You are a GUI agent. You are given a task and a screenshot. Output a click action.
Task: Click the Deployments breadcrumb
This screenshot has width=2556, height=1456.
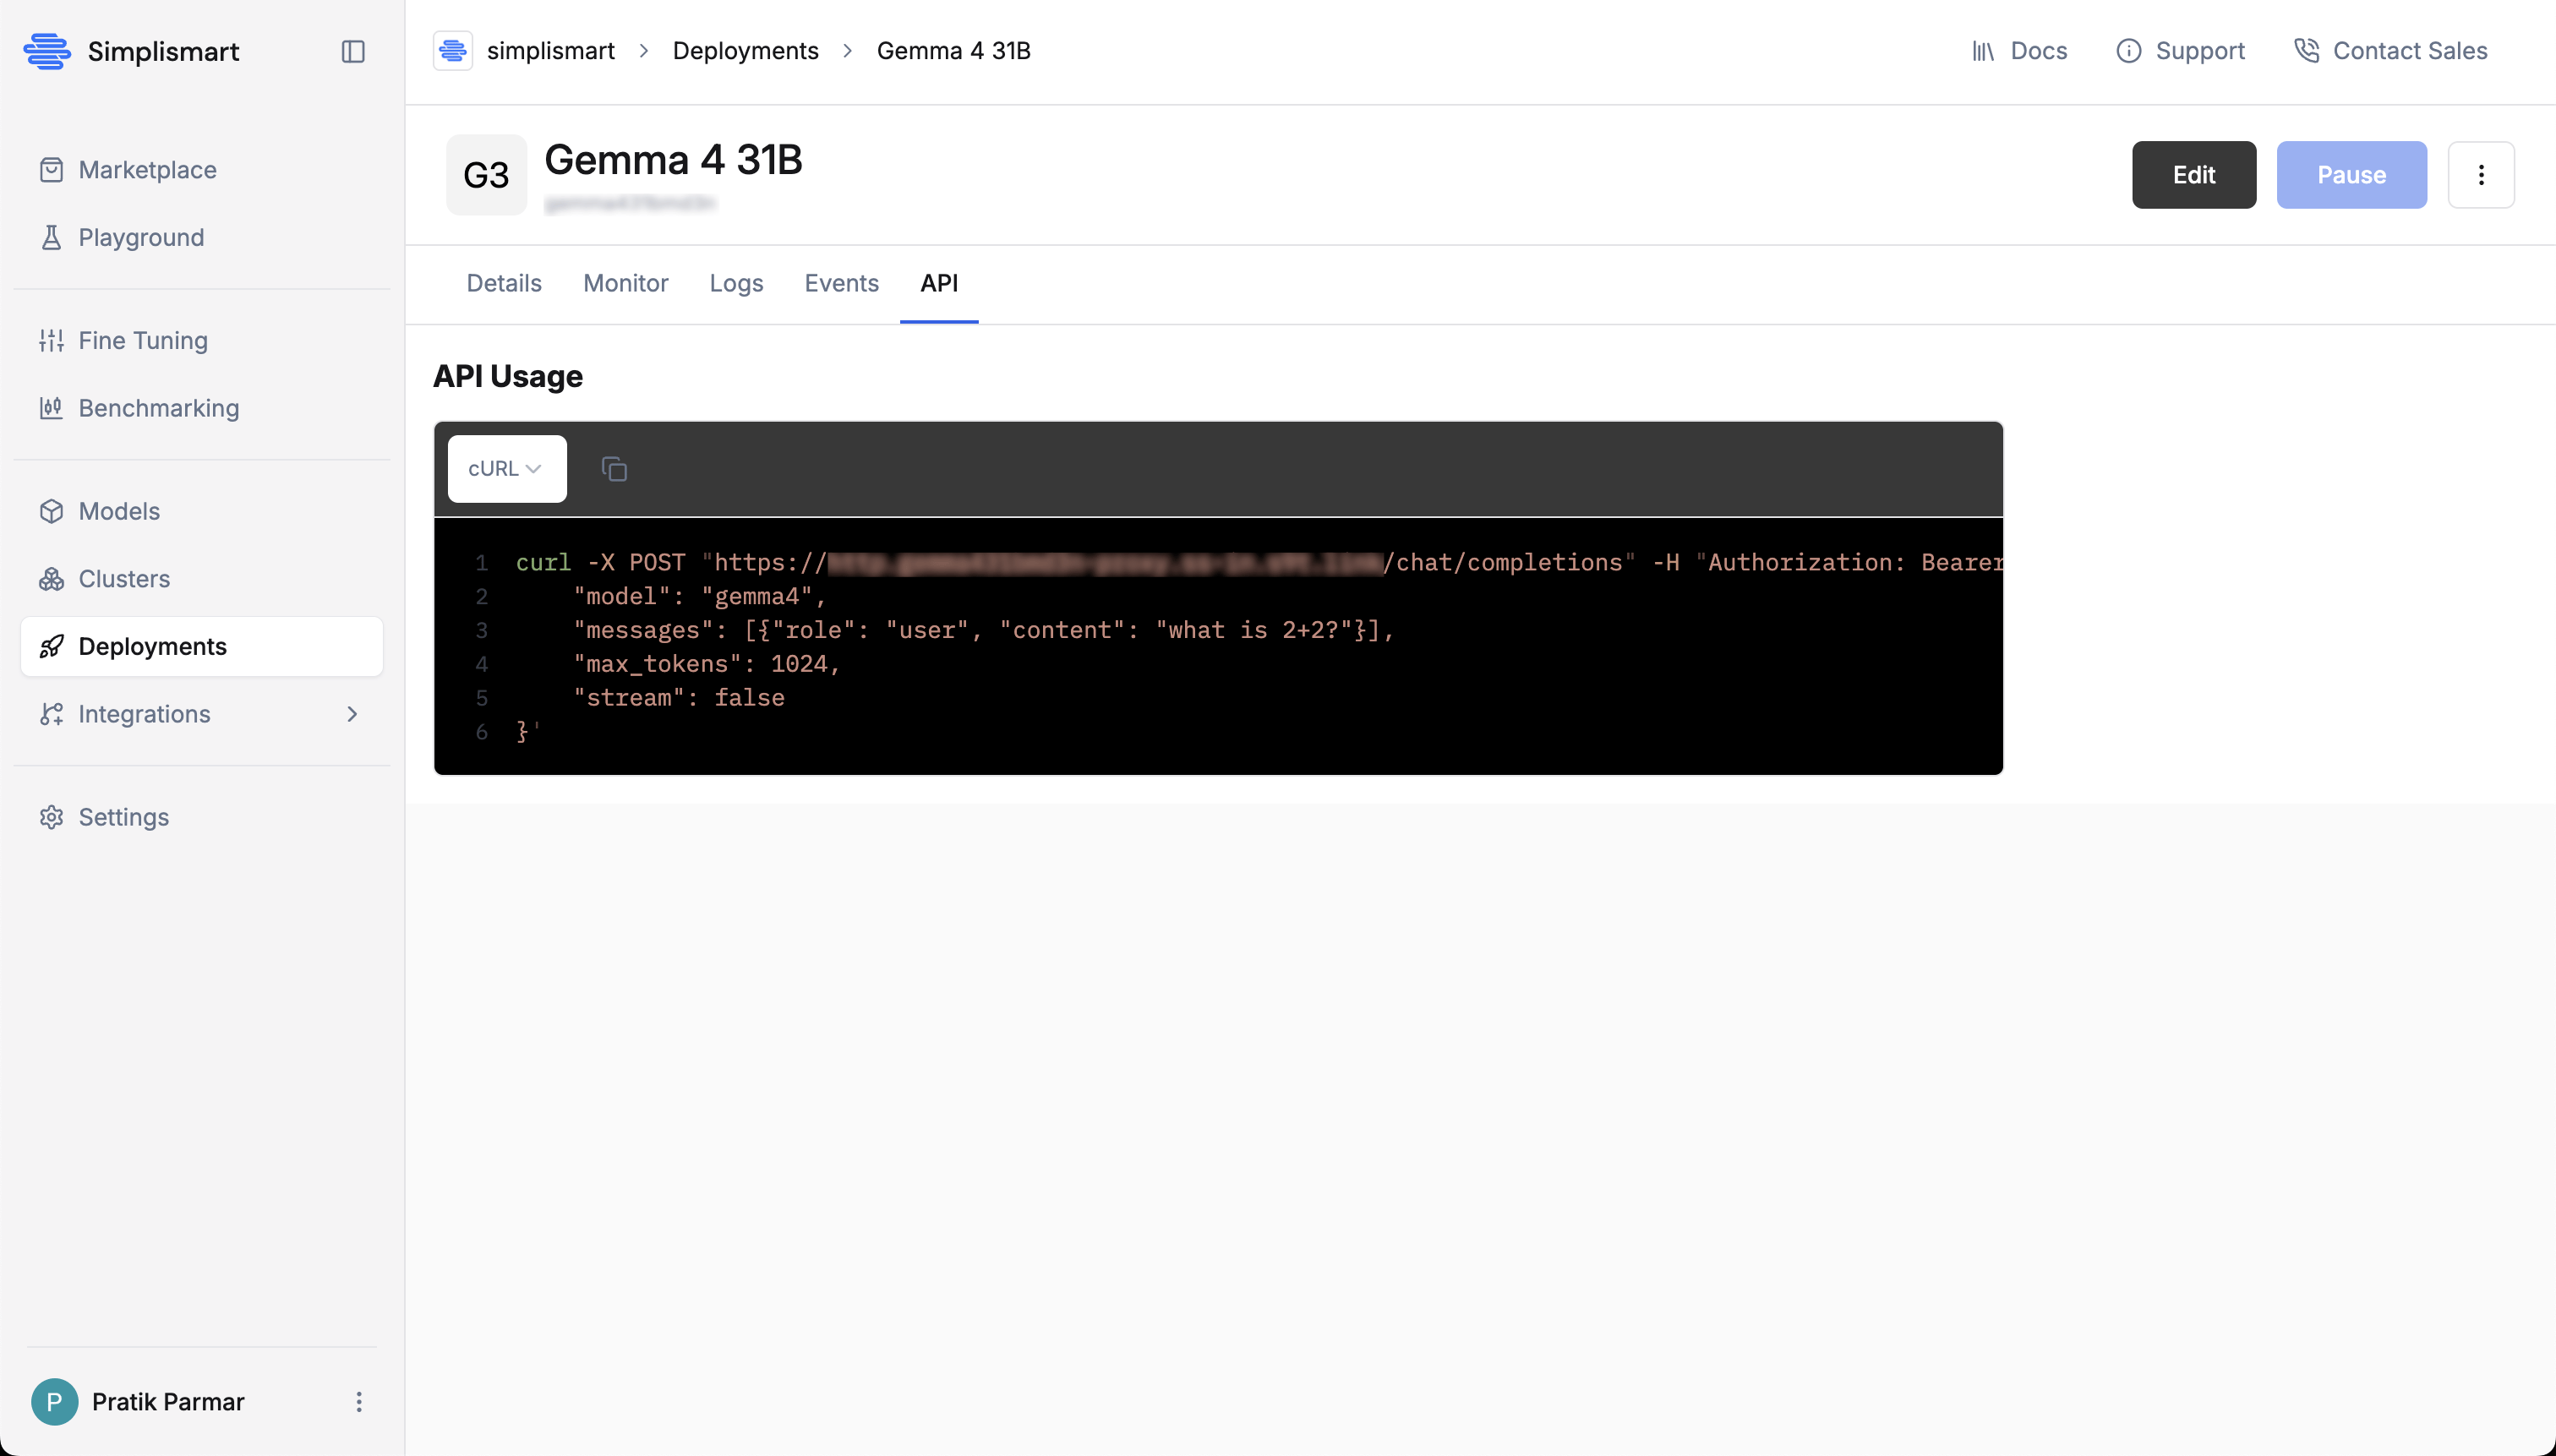point(746,51)
